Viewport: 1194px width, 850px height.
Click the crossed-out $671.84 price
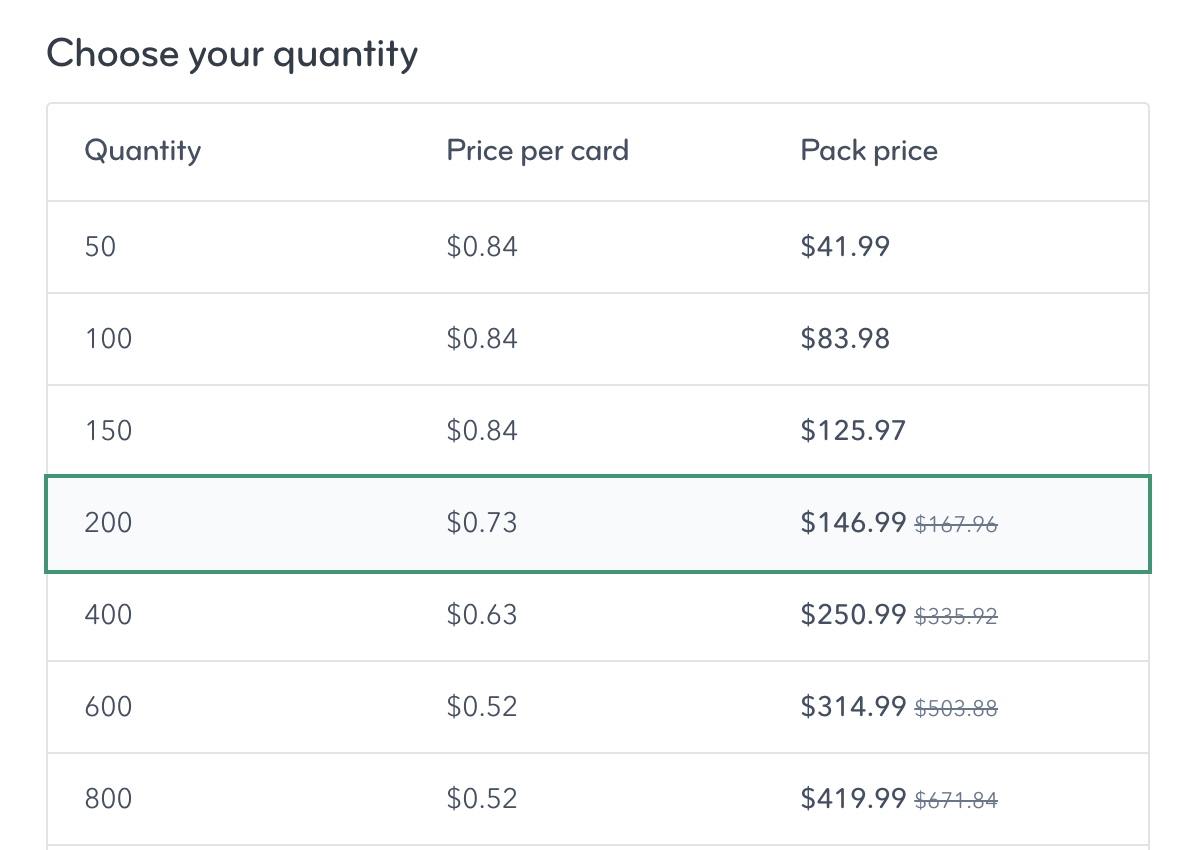[x=957, y=800]
